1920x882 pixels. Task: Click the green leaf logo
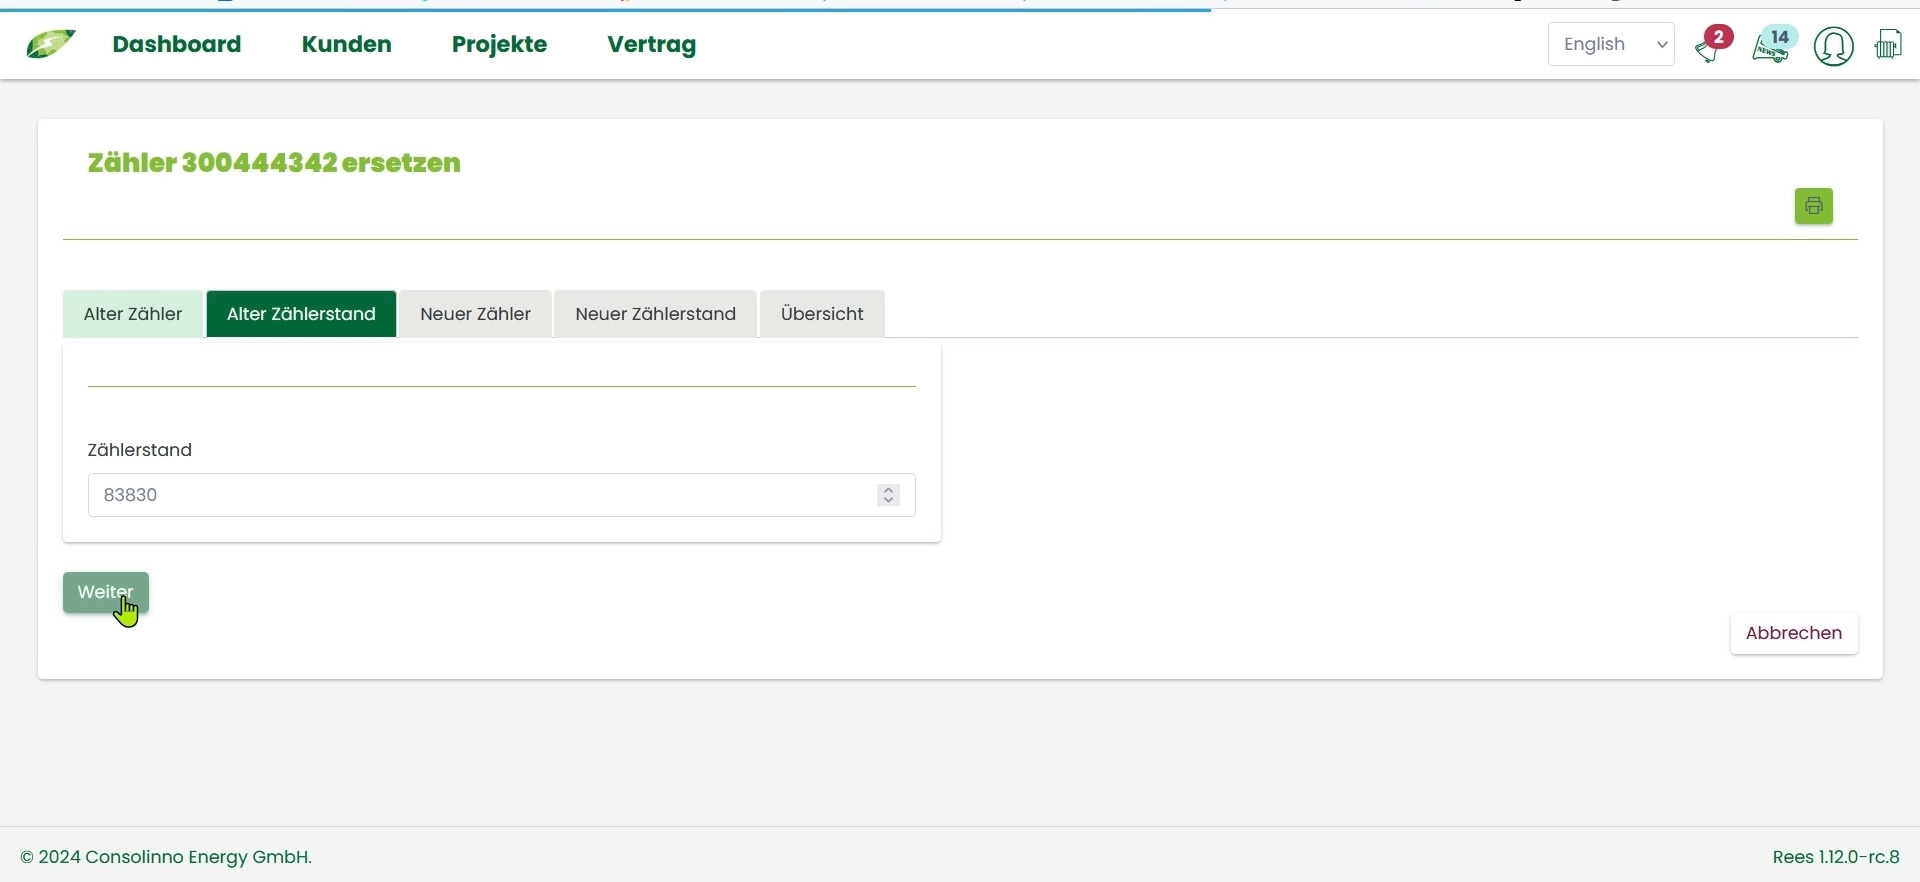tap(50, 44)
